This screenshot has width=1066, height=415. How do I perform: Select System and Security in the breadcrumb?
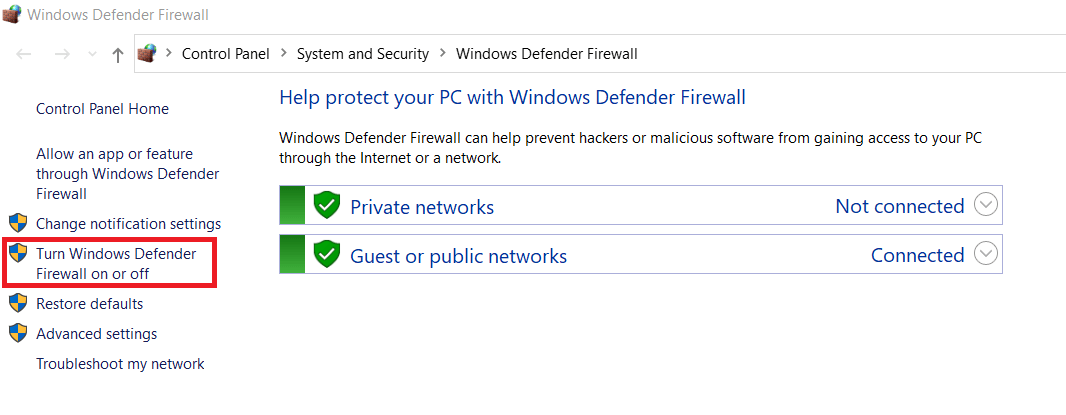[x=362, y=54]
